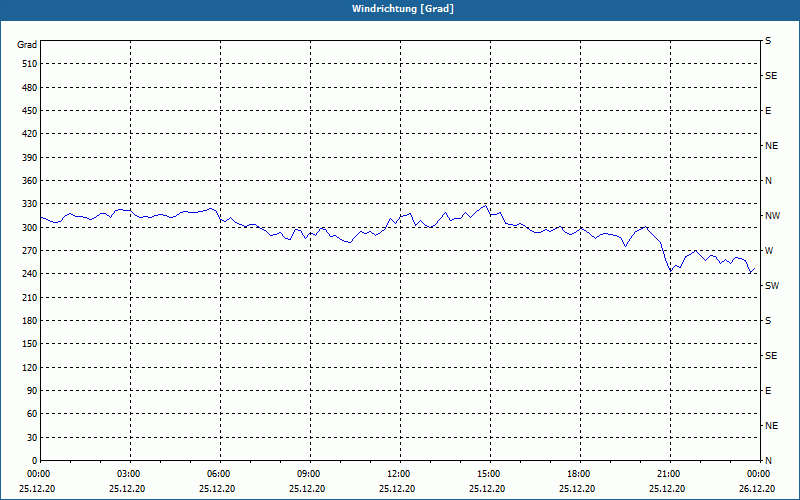
Task: Select the 450 value on the degree axis
Action: pos(30,111)
